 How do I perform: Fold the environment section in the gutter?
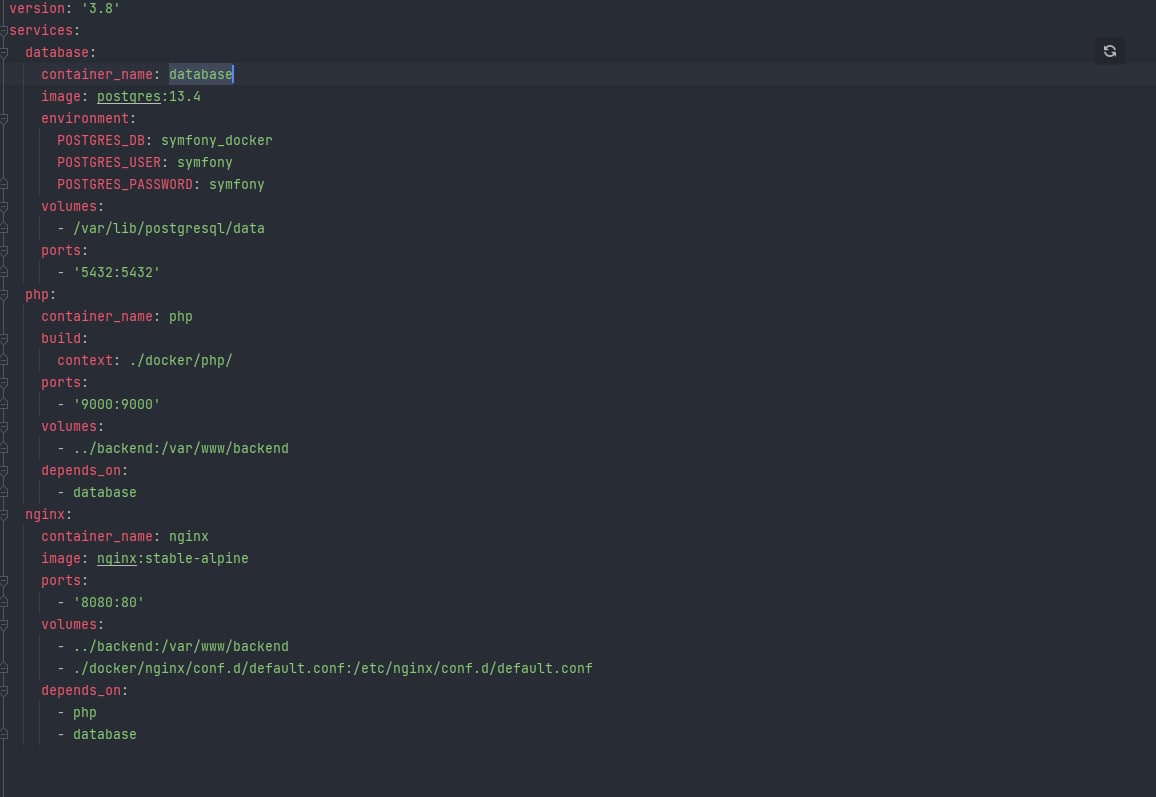4,119
